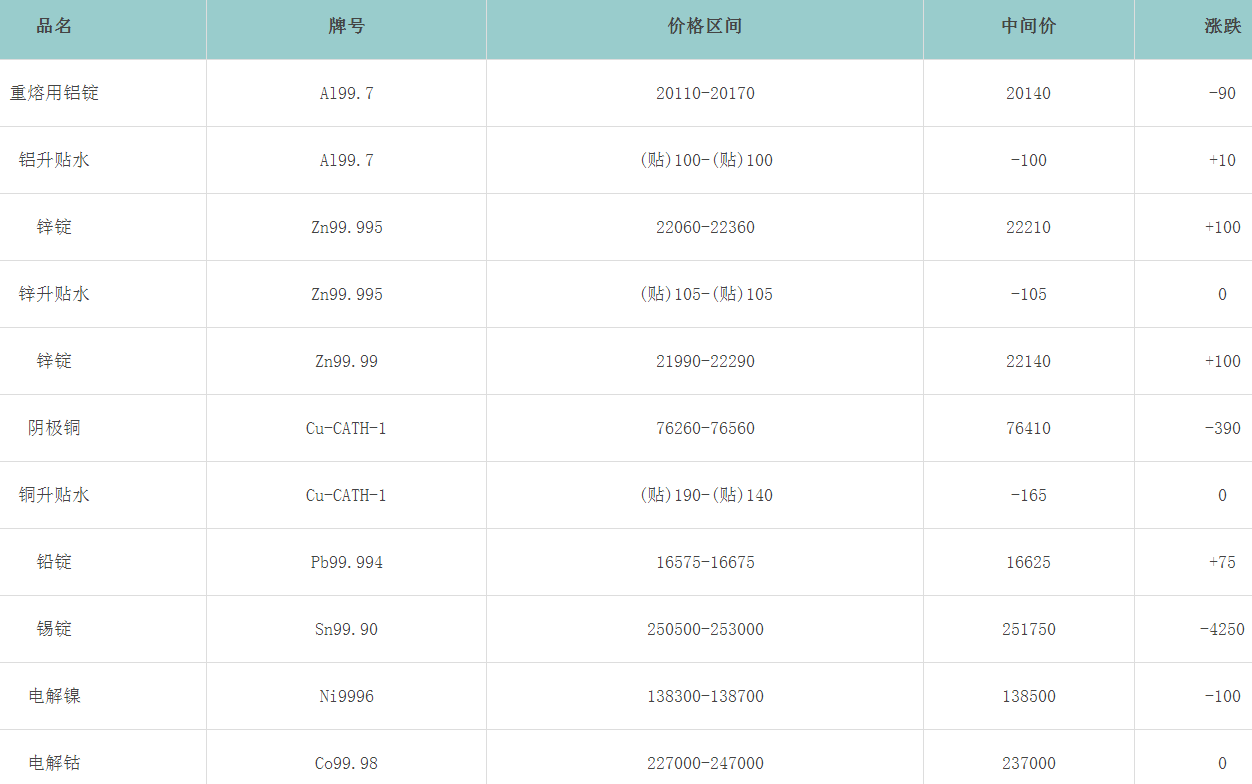Select the Pb99.994 grade cell
The image size is (1252, 784).
pyautogui.click(x=346, y=562)
